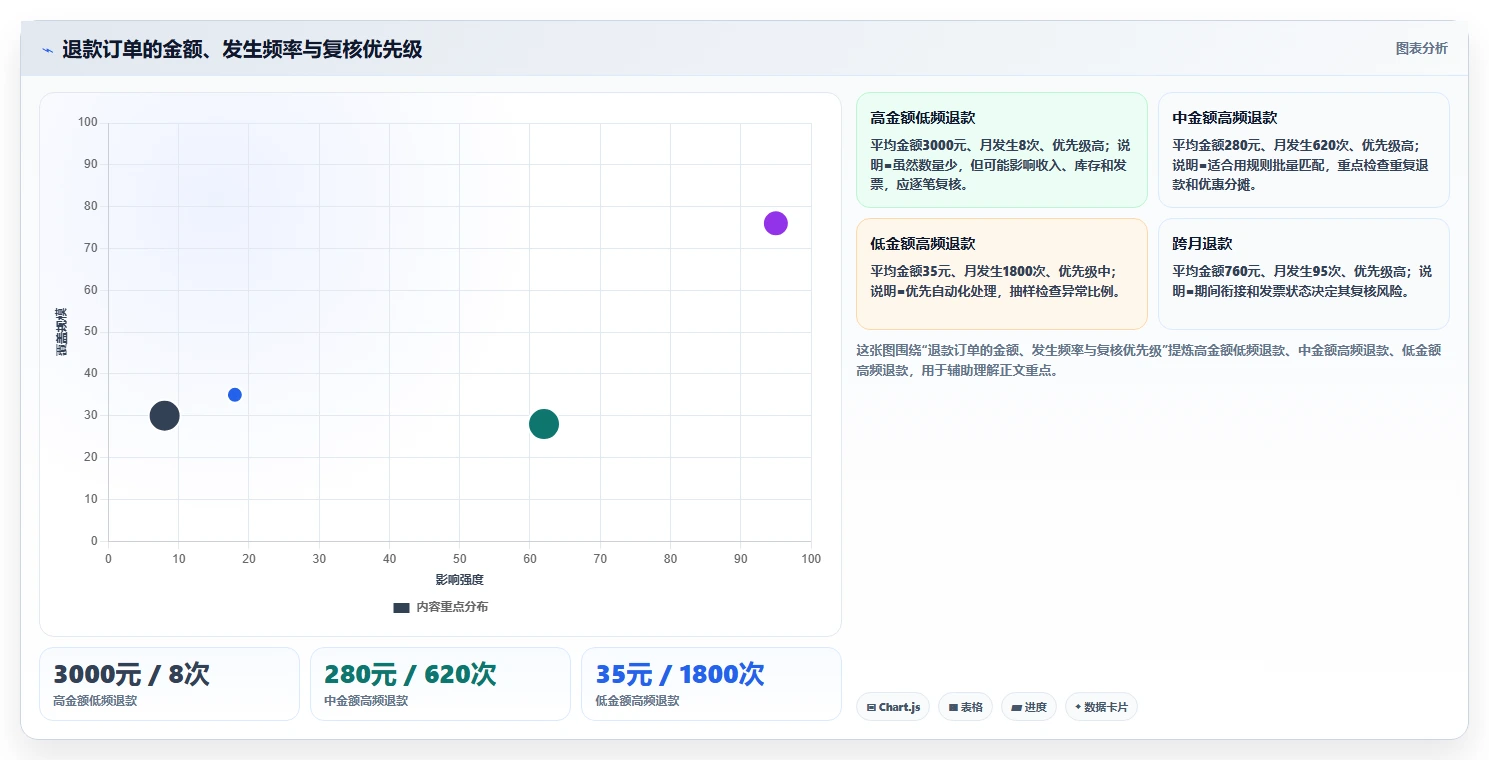The height and width of the screenshot is (760, 1489).
Task: Click the 表格 tag chip
Action: (x=965, y=707)
